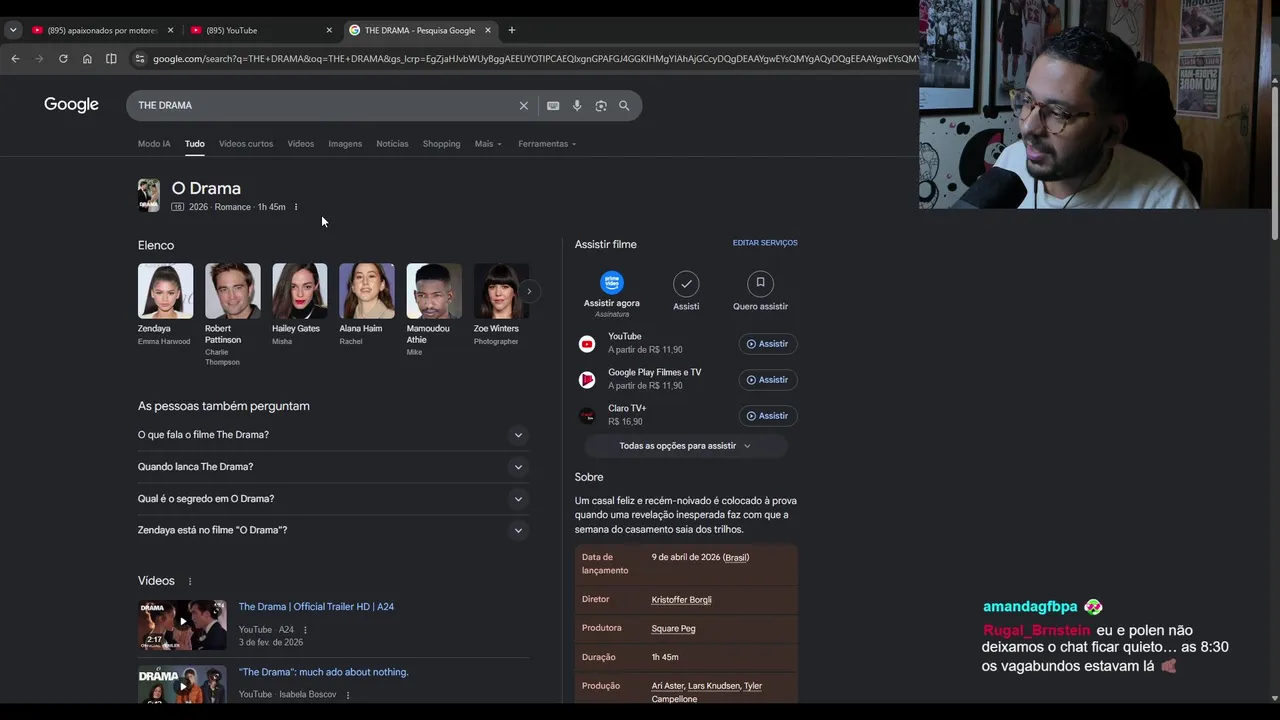Open more options beside movie runtime
This screenshot has height=720, width=1280.
coord(296,207)
